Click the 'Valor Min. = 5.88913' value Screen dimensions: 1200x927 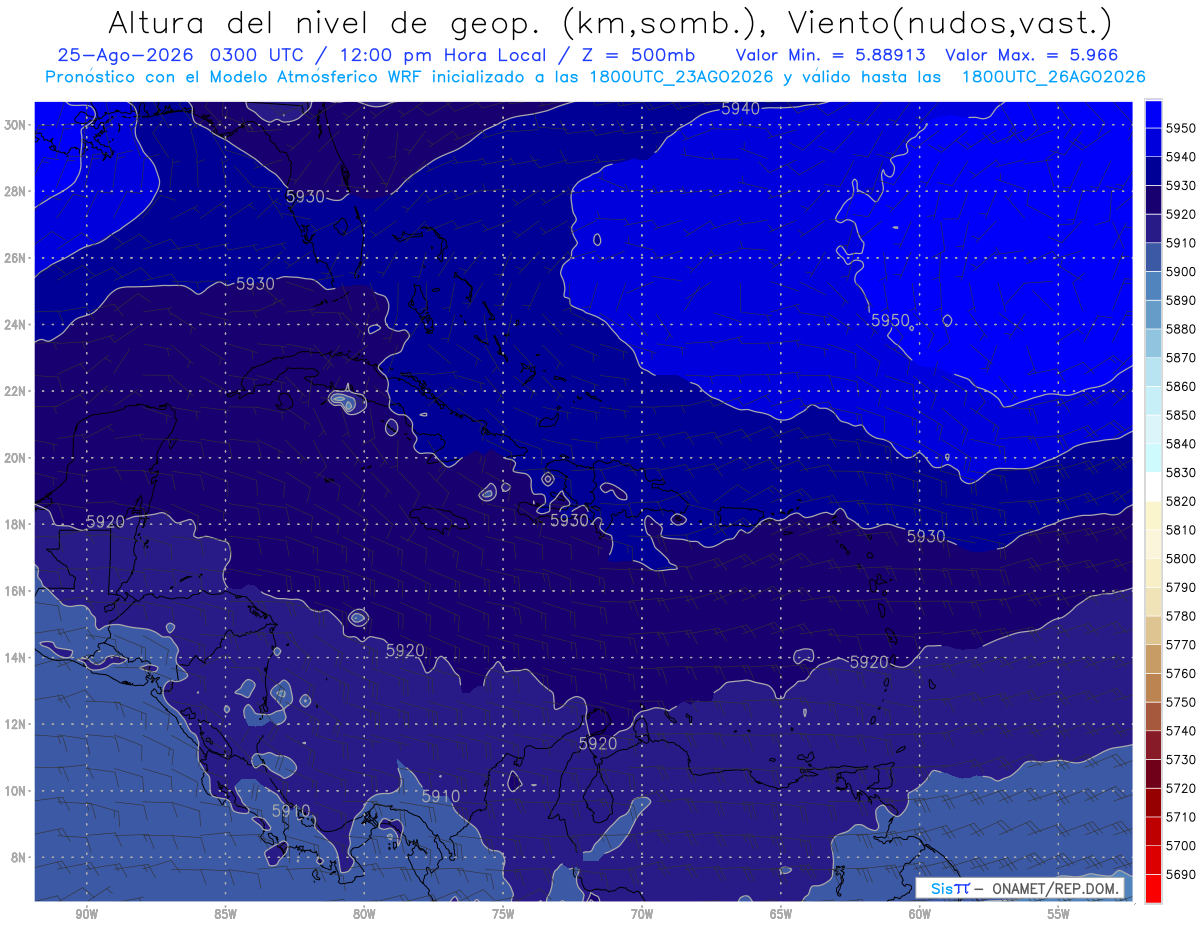click(x=830, y=55)
